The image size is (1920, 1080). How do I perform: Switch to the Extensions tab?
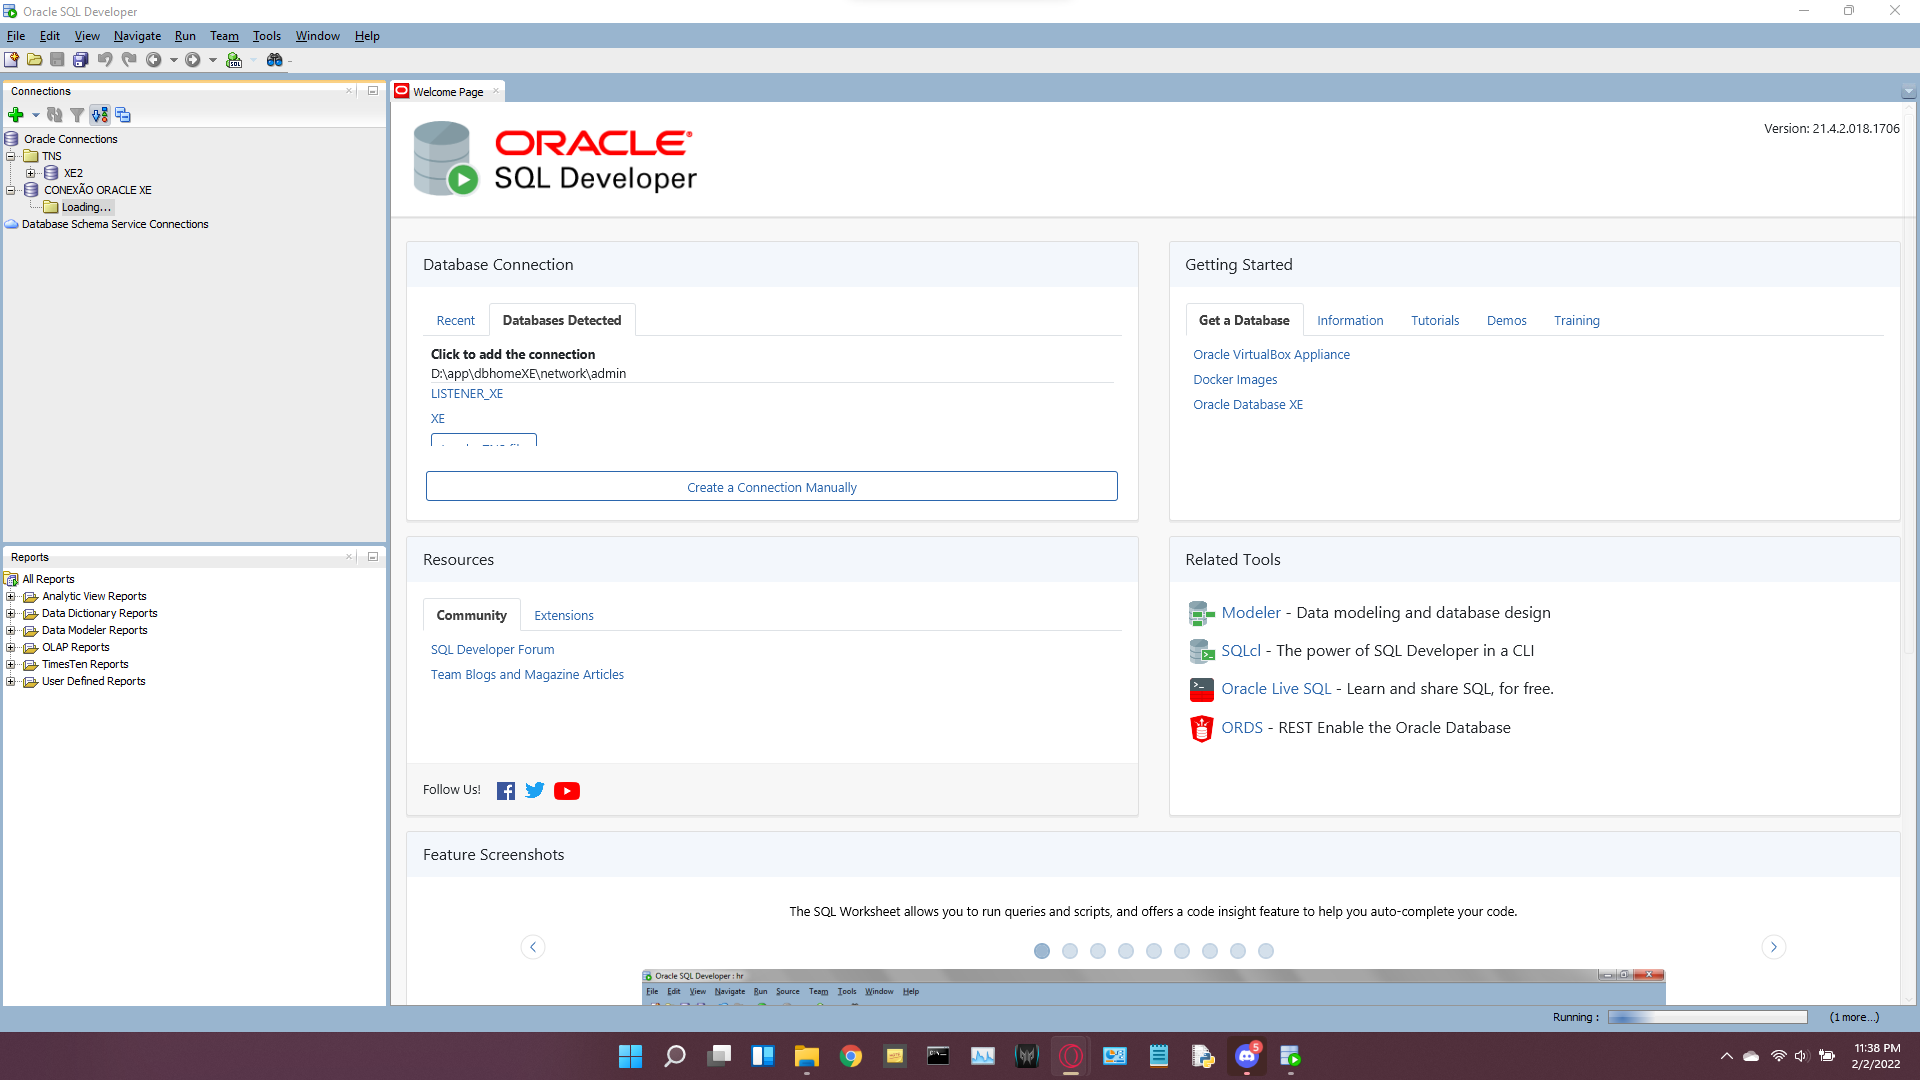[564, 615]
